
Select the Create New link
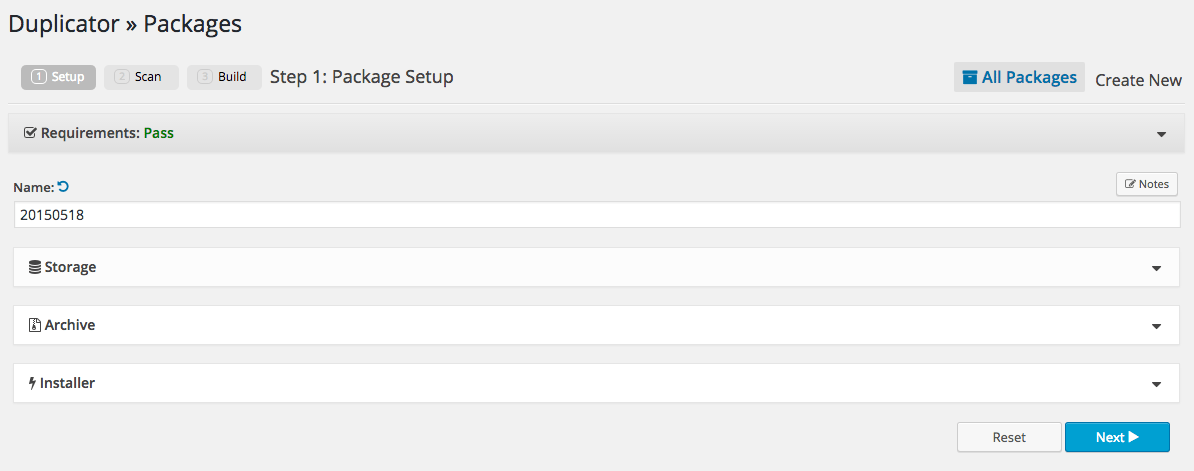pyautogui.click(x=1138, y=80)
